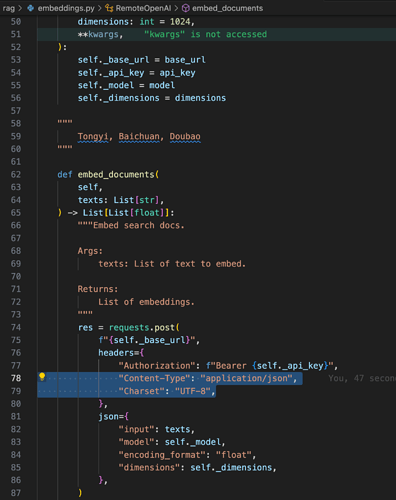396x500 pixels.
Task: Click the underlined word Baichuan
Action: tap(139, 137)
